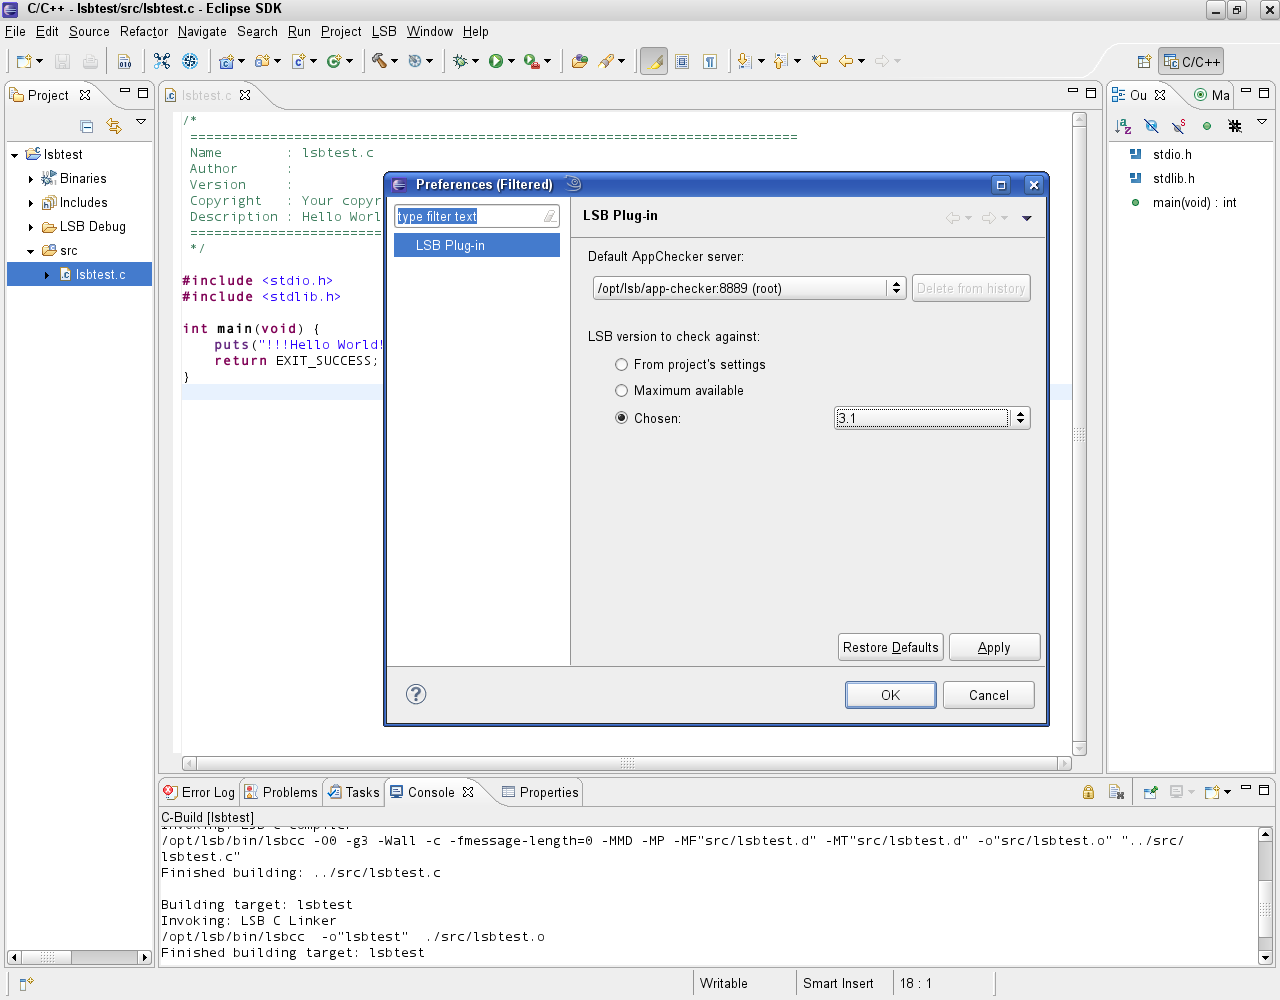1280x1000 pixels.
Task: Click C/C++ perspective button
Action: point(1191,62)
